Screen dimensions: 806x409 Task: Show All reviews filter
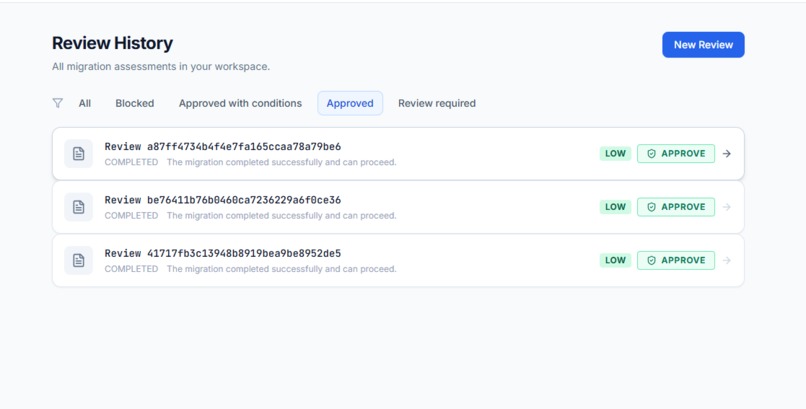tap(85, 103)
